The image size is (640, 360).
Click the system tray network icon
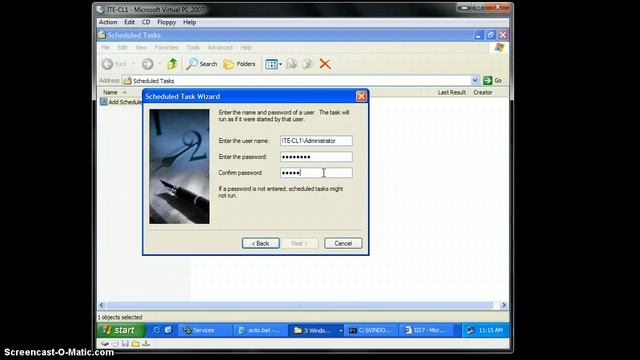471,330
